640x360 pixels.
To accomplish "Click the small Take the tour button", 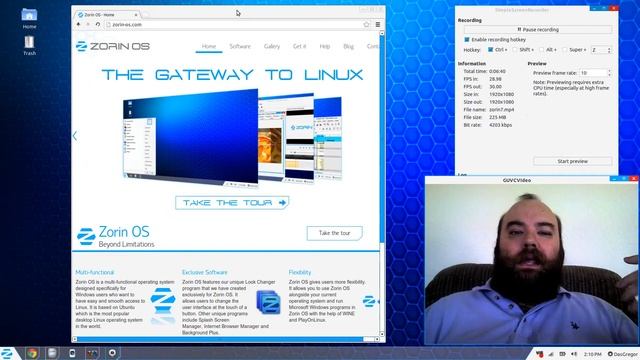I will coord(334,233).
